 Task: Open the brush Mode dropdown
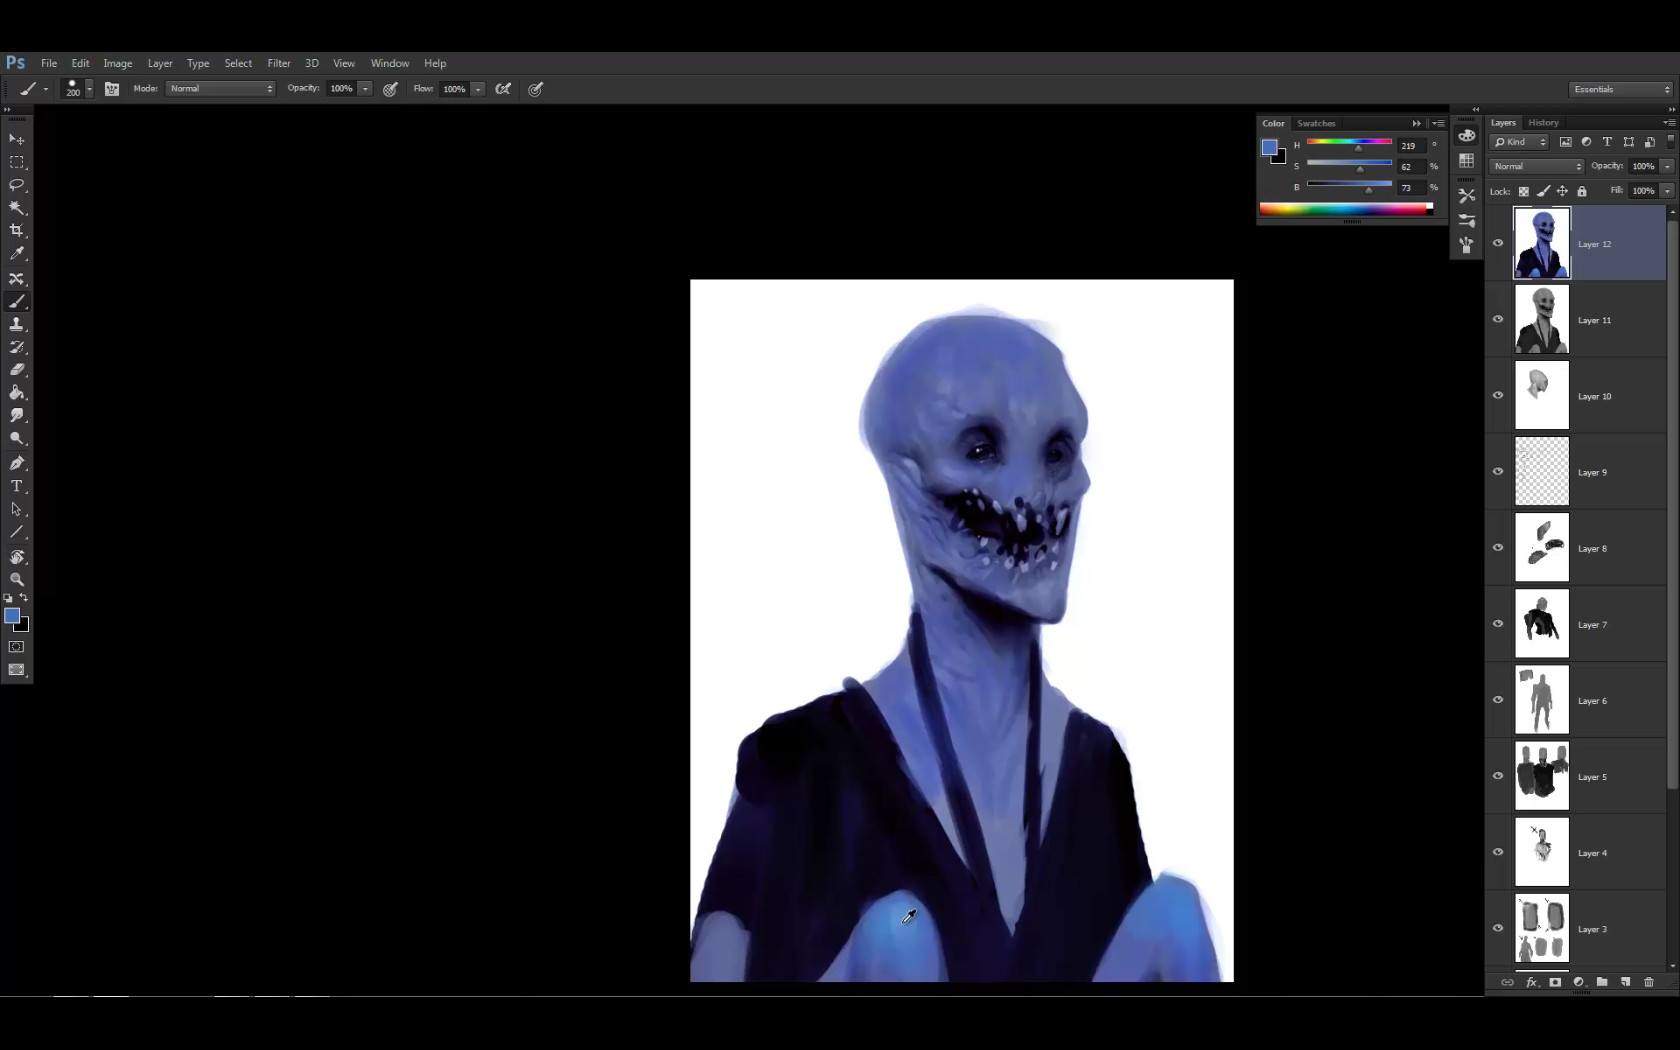point(220,89)
